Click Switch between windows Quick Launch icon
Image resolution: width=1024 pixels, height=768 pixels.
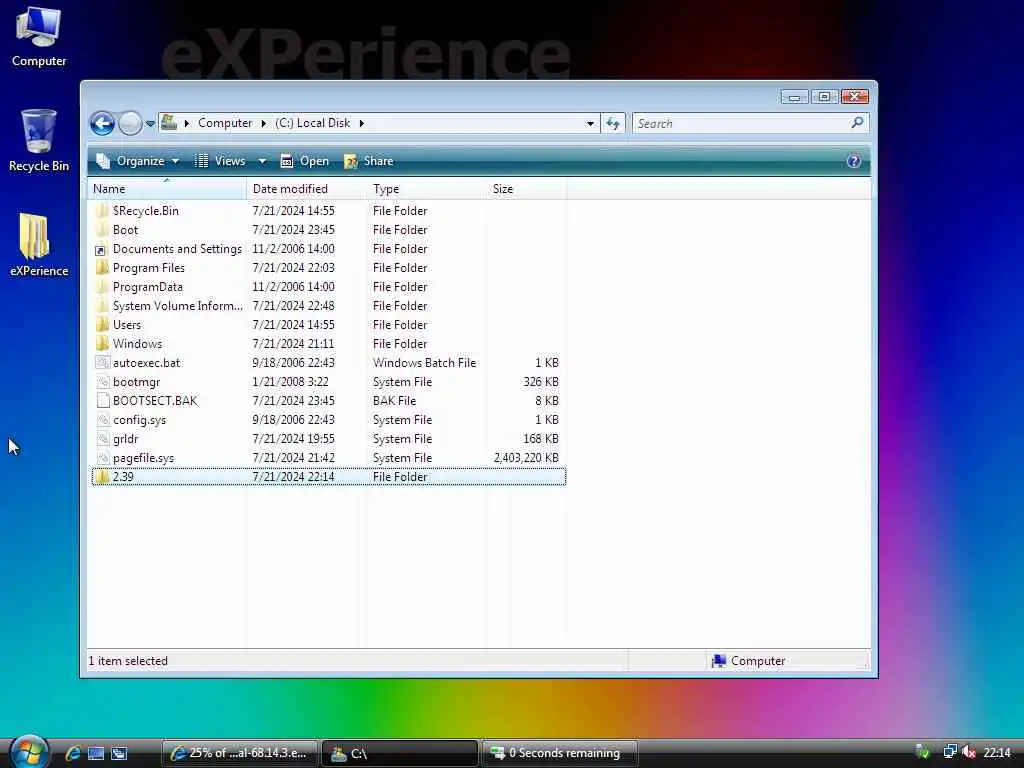point(119,753)
